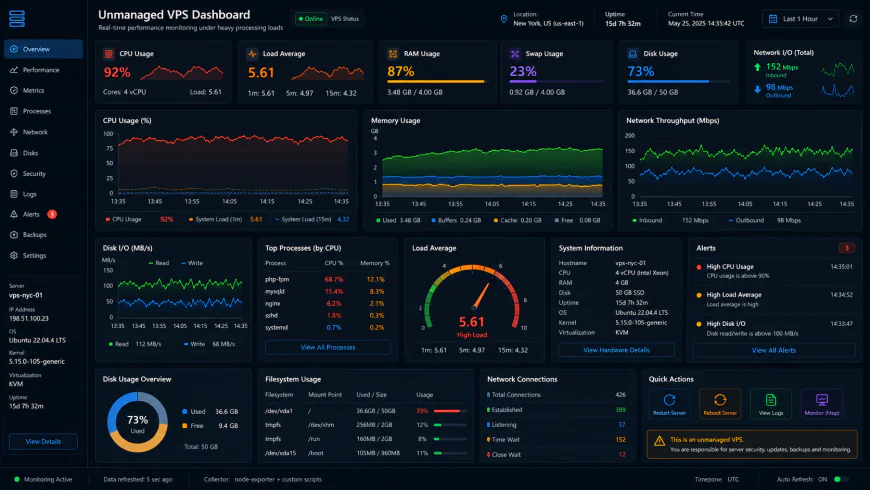
Task: Click the View Logs quick action icon
Action: 771,400
